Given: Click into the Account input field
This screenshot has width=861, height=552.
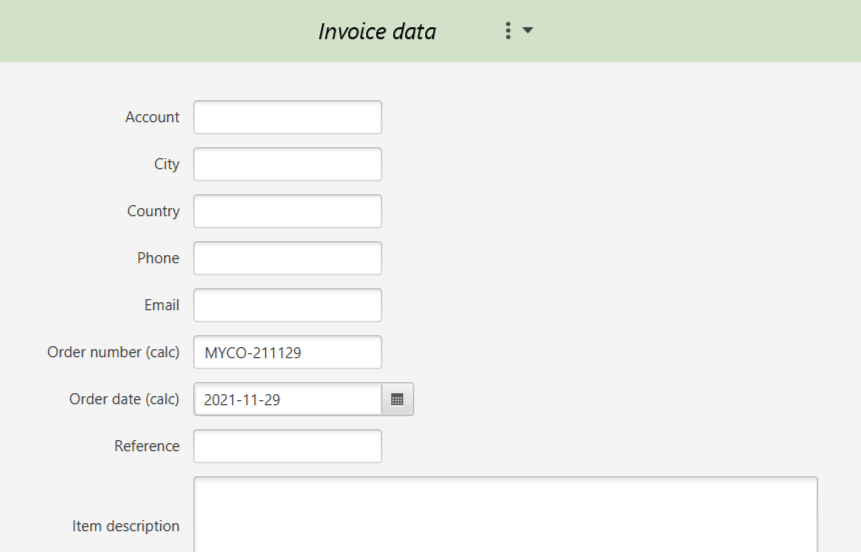Looking at the screenshot, I should pos(287,117).
